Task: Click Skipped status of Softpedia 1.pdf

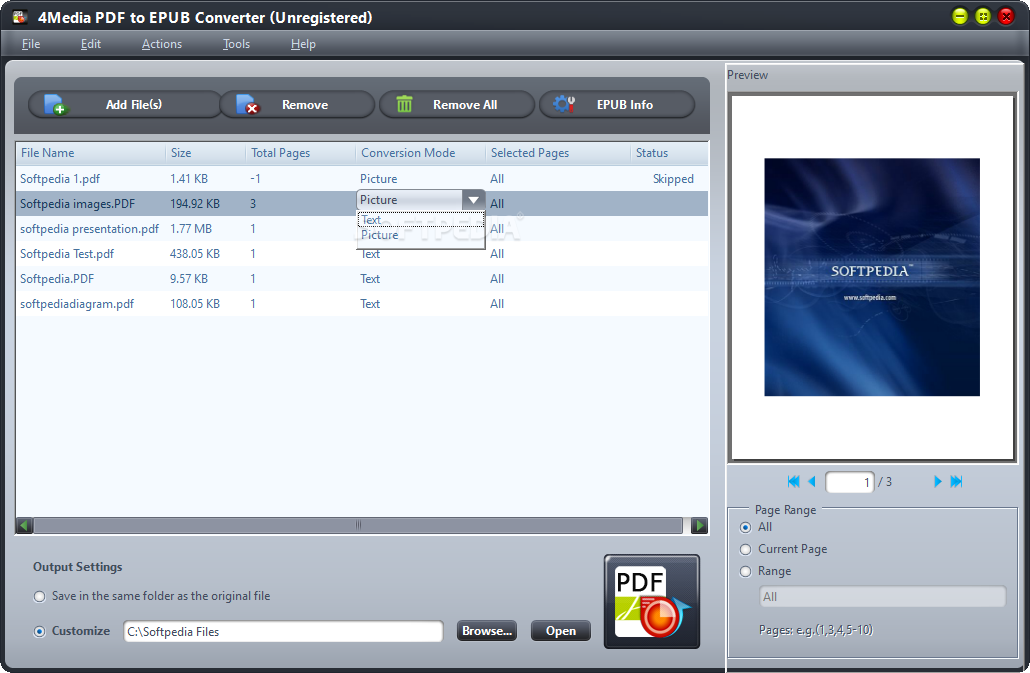Action: (673, 179)
